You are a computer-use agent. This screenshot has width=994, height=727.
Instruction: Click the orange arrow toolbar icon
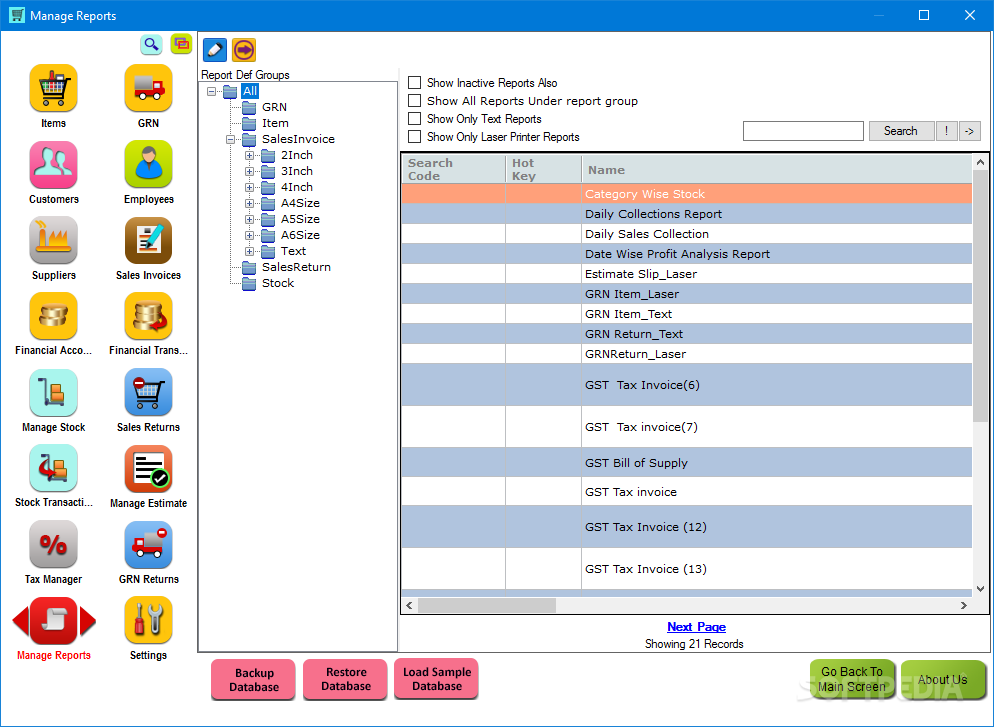pyautogui.click(x=244, y=49)
